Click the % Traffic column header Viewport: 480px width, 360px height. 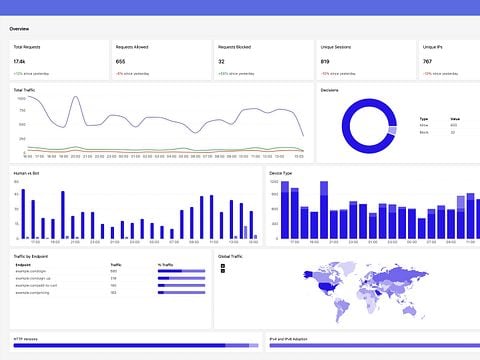click(x=166, y=265)
